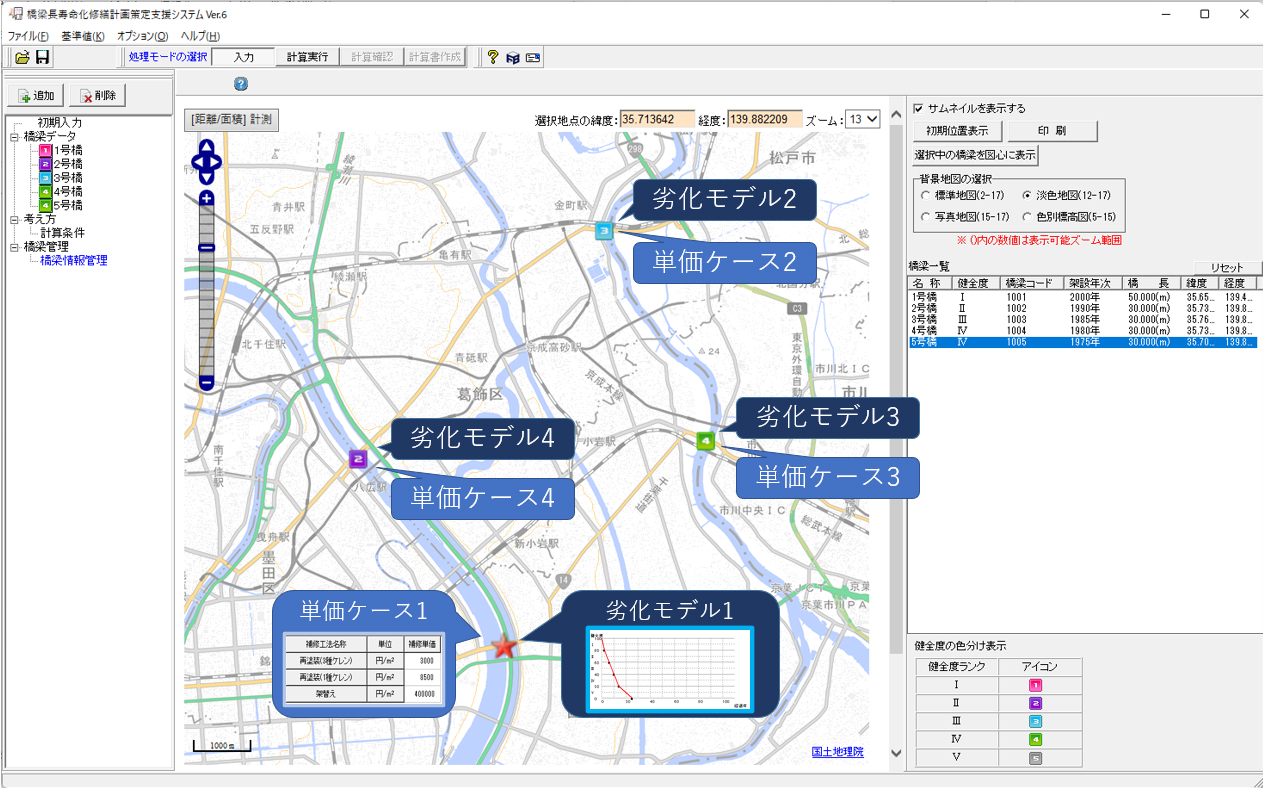The height and width of the screenshot is (788, 1263).
Task: Click the round blue help icon above map
Action: pyautogui.click(x=241, y=84)
